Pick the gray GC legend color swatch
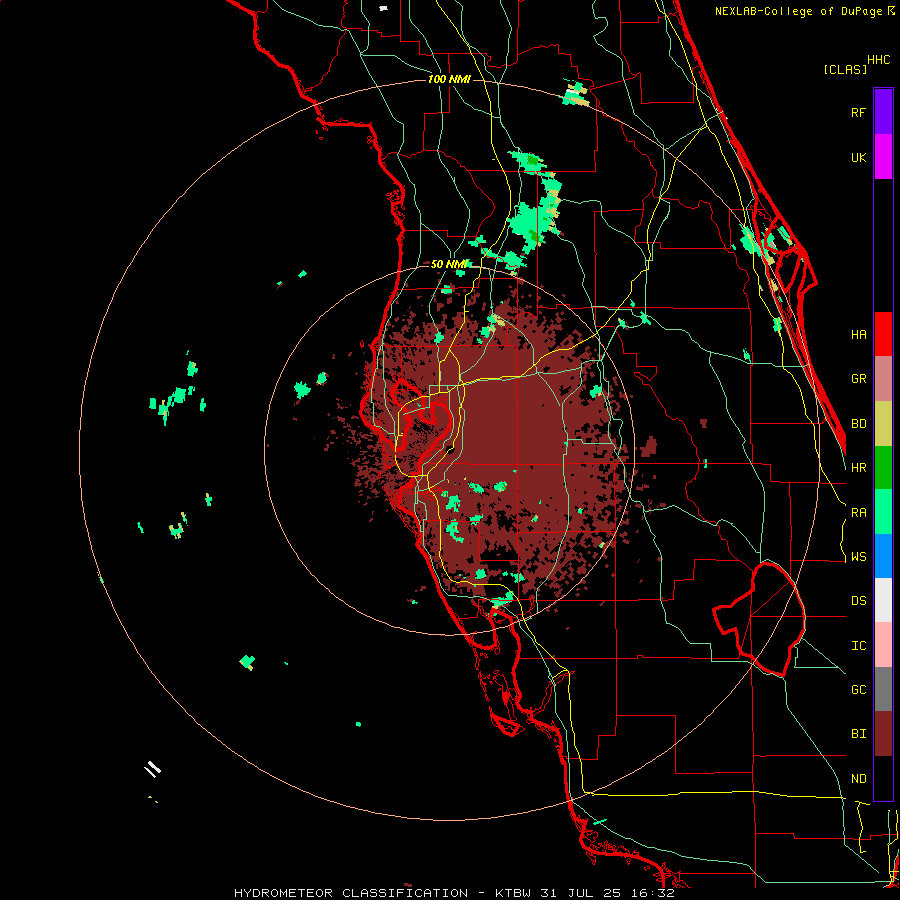The height and width of the screenshot is (900, 900). point(883,689)
